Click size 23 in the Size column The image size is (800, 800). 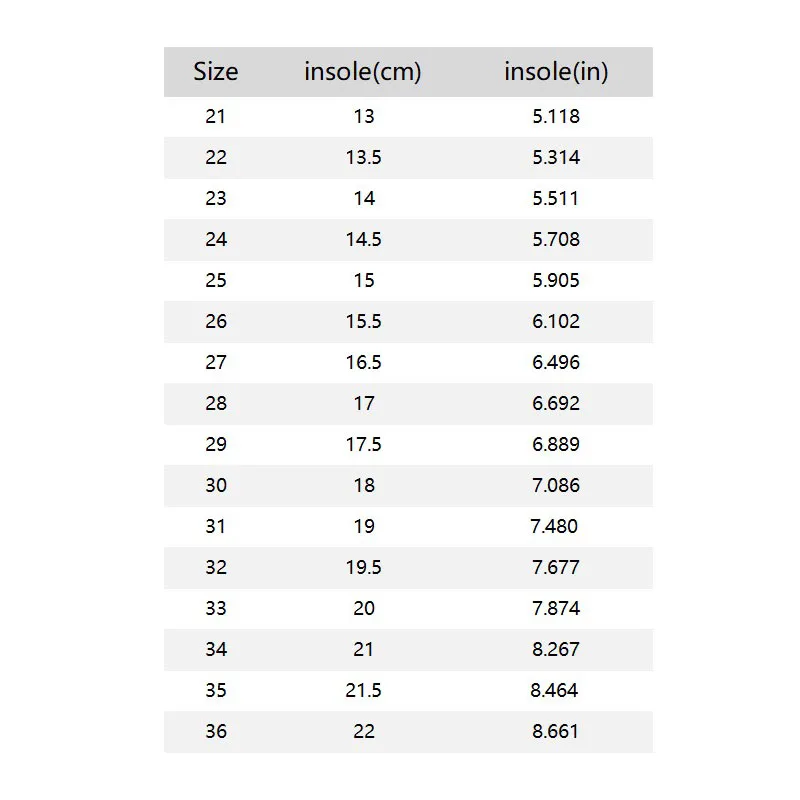click(216, 198)
